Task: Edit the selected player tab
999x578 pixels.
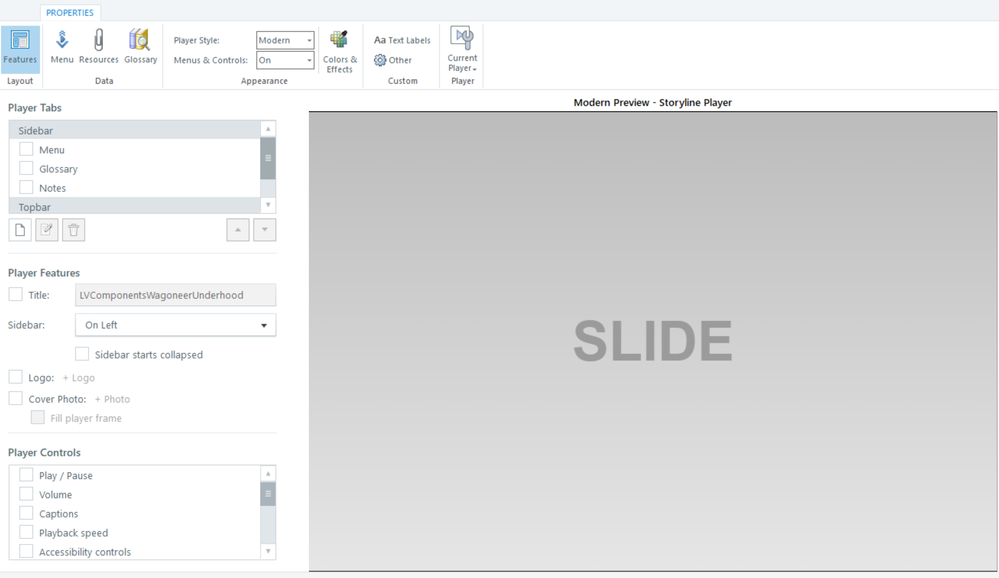Action: click(47, 230)
